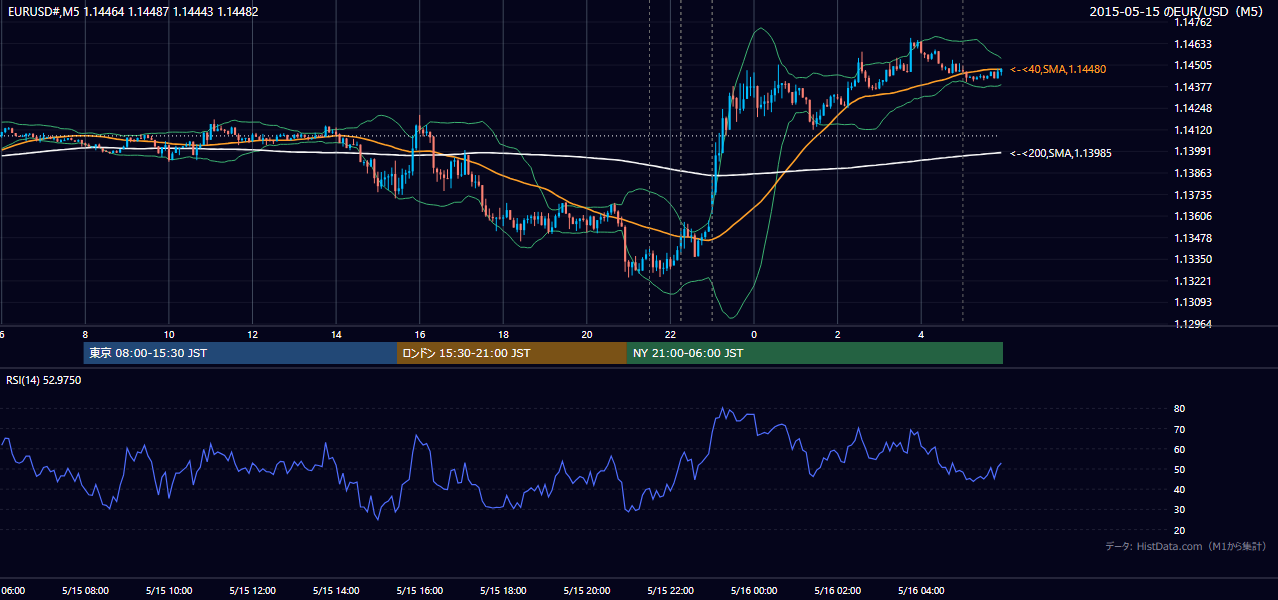Click price level 1.13863 on the axis

(x=1193, y=173)
